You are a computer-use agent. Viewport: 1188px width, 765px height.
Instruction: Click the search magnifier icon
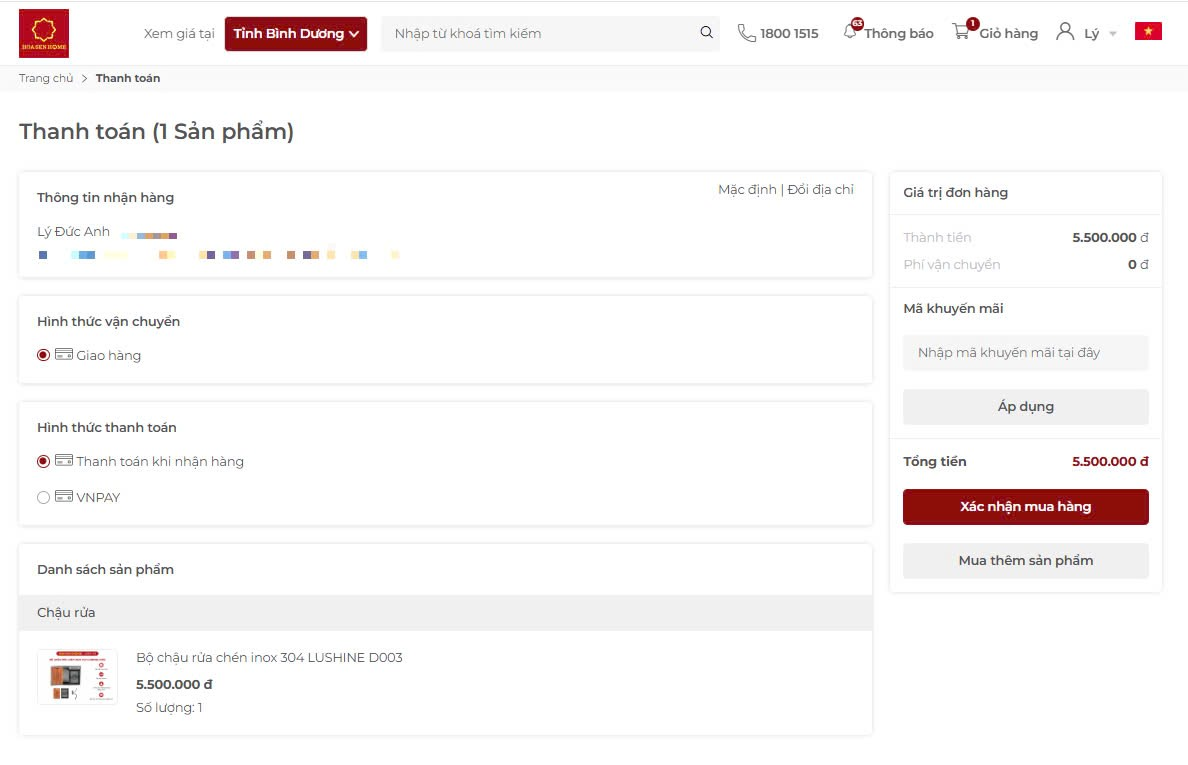click(706, 33)
